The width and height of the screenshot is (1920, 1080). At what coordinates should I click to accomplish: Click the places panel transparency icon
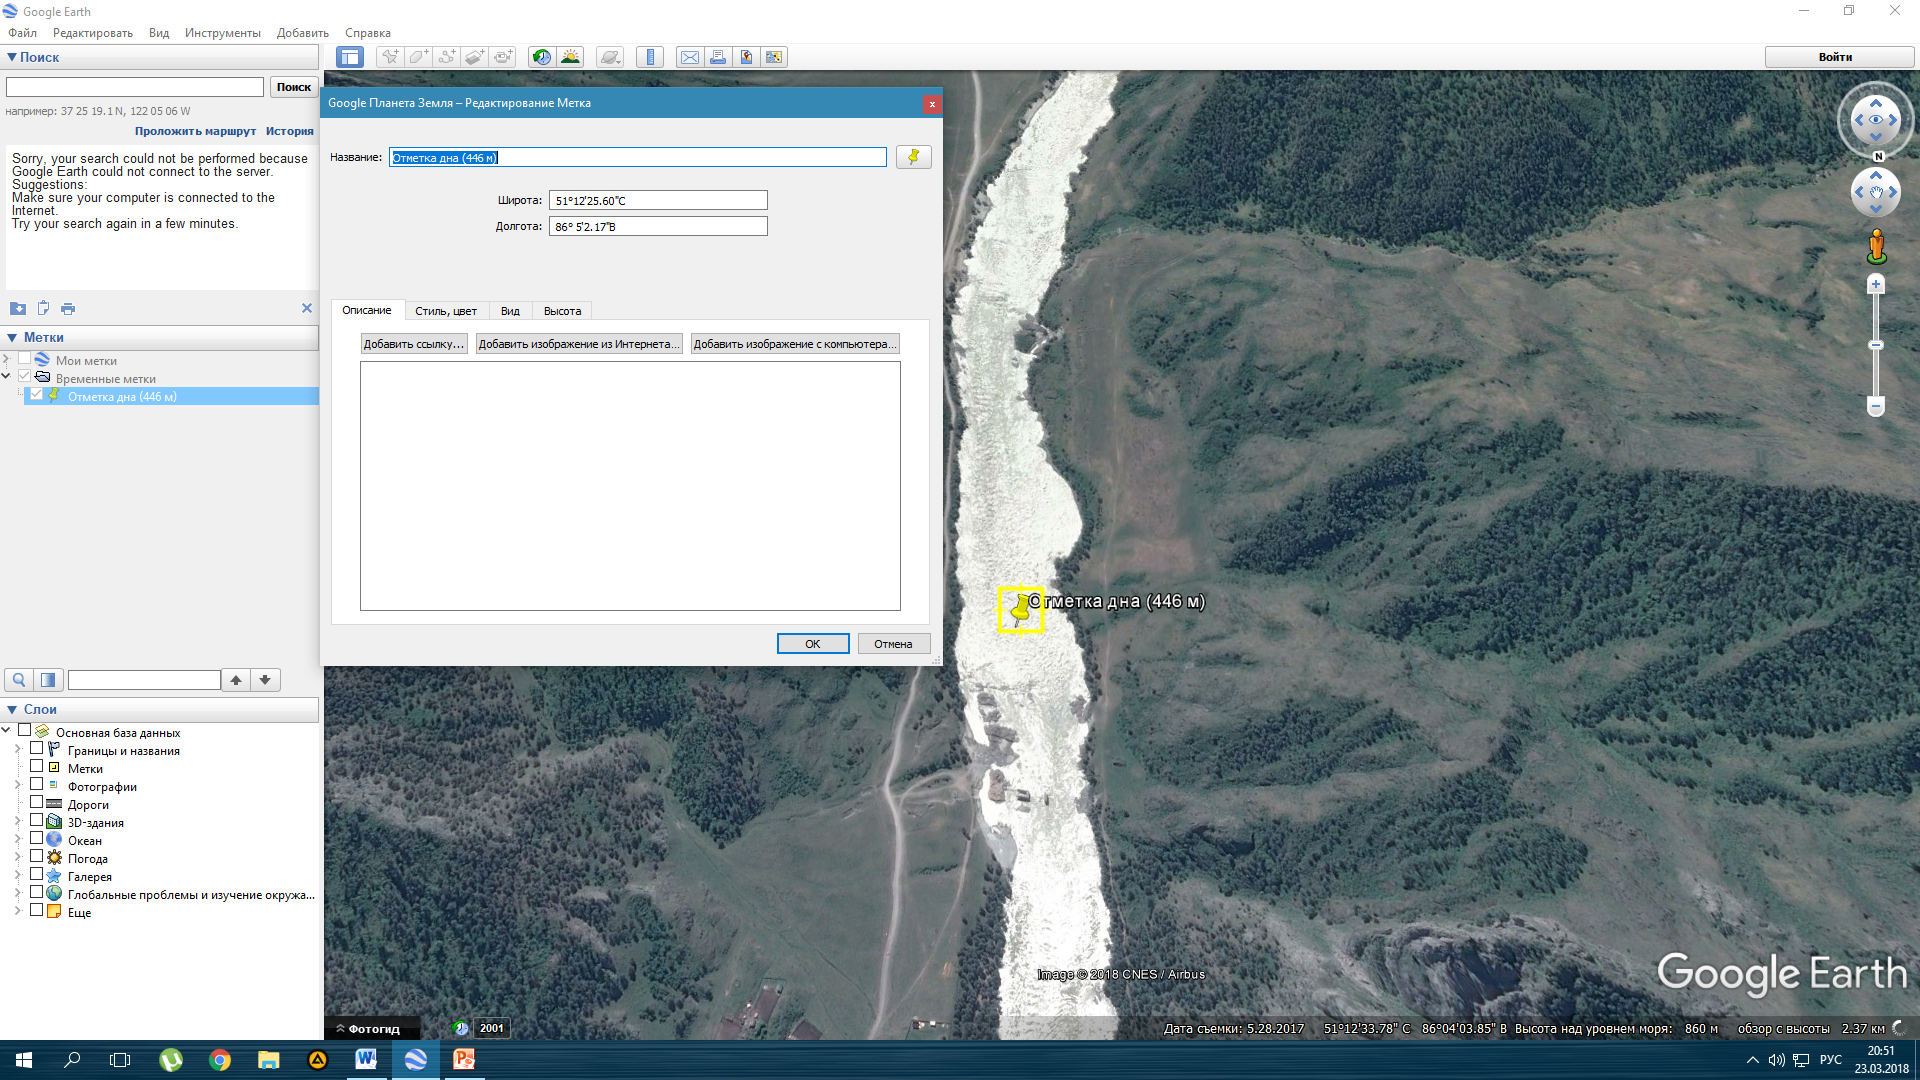(x=48, y=680)
